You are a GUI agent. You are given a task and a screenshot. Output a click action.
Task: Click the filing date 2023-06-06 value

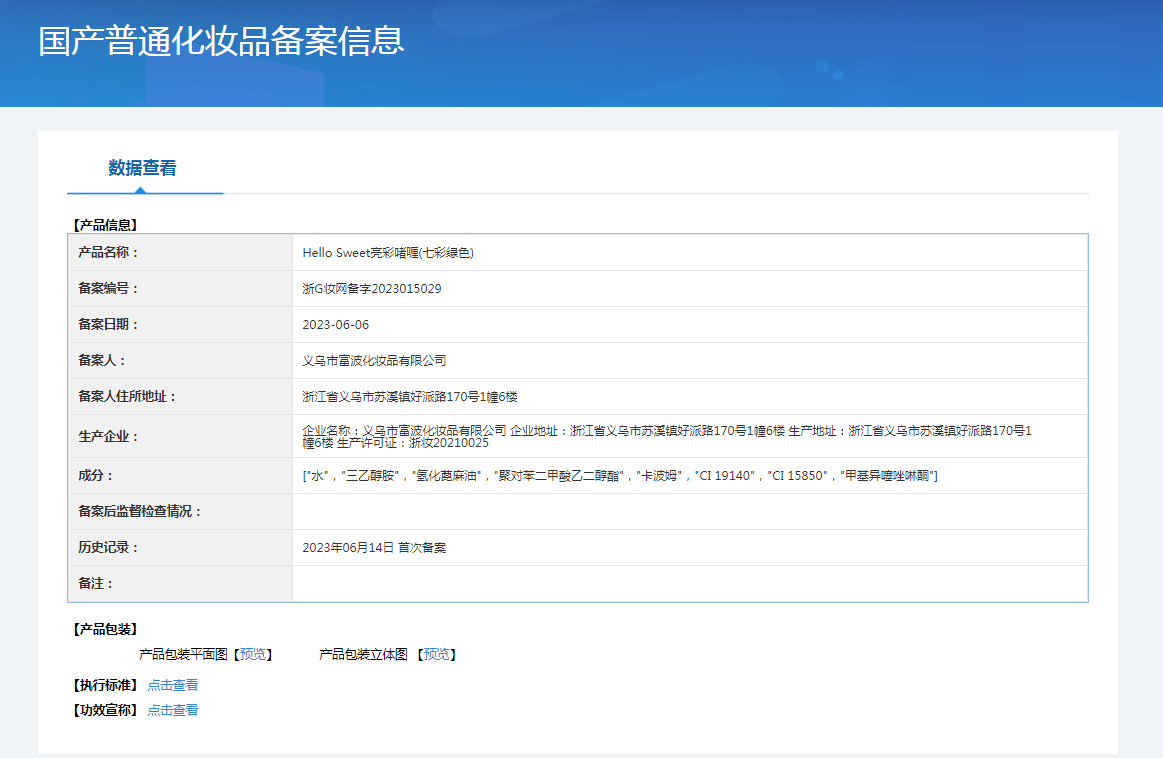[335, 325]
